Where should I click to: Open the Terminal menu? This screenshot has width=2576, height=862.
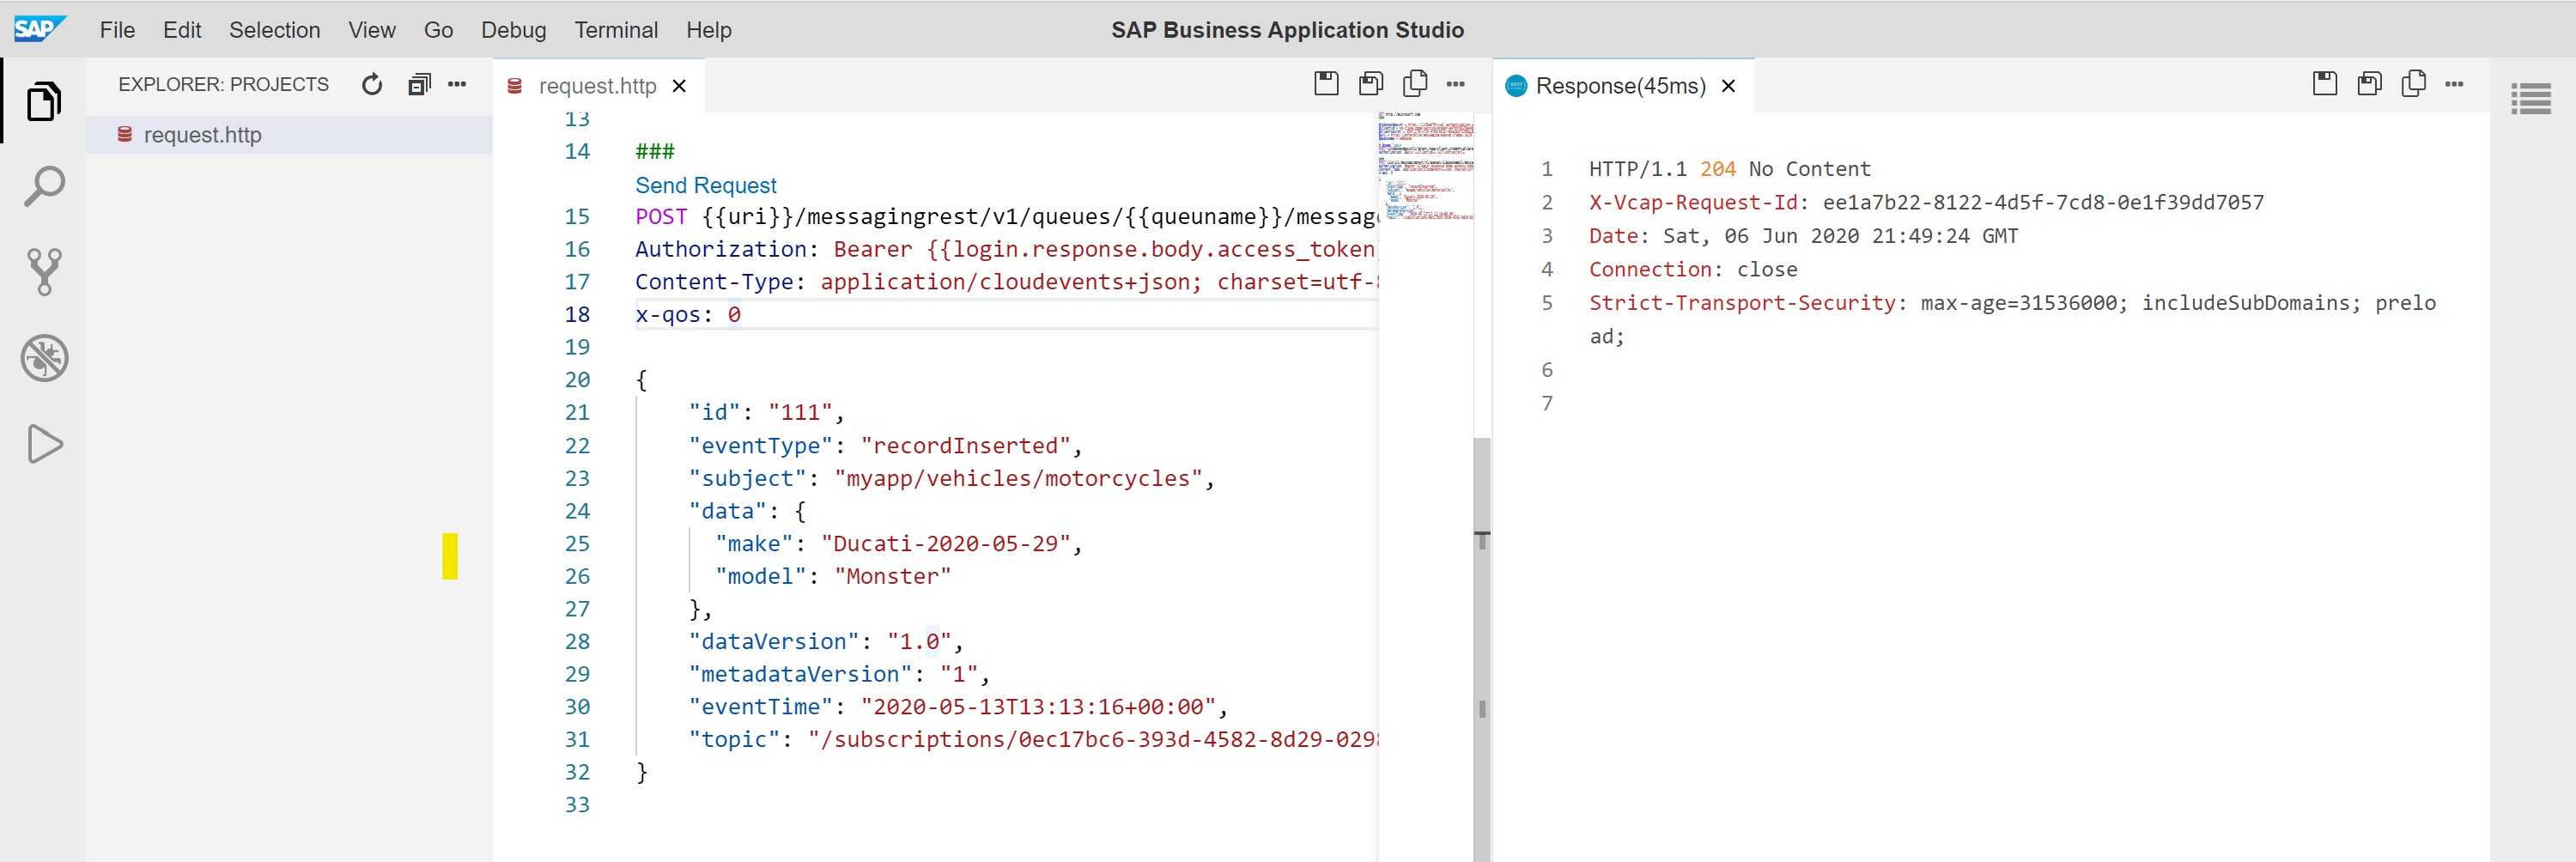[x=616, y=30]
